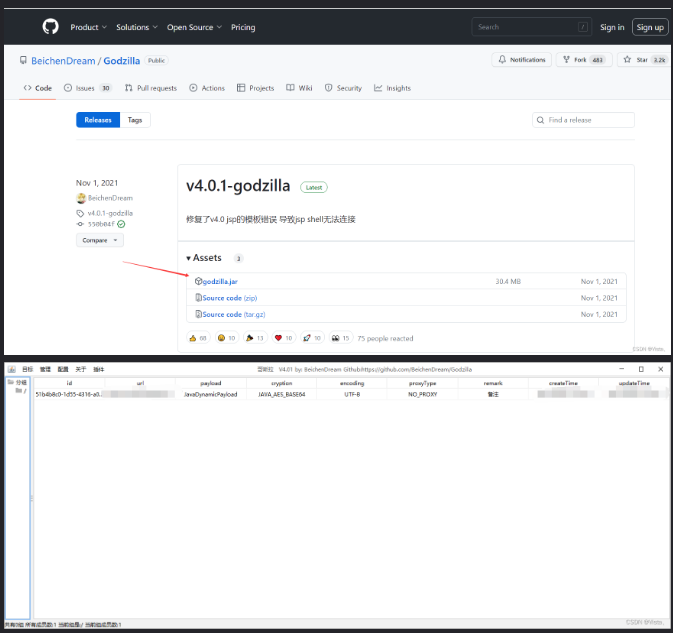Select the 分组 root tree folder
The width and height of the screenshot is (673, 633).
(x=18, y=382)
